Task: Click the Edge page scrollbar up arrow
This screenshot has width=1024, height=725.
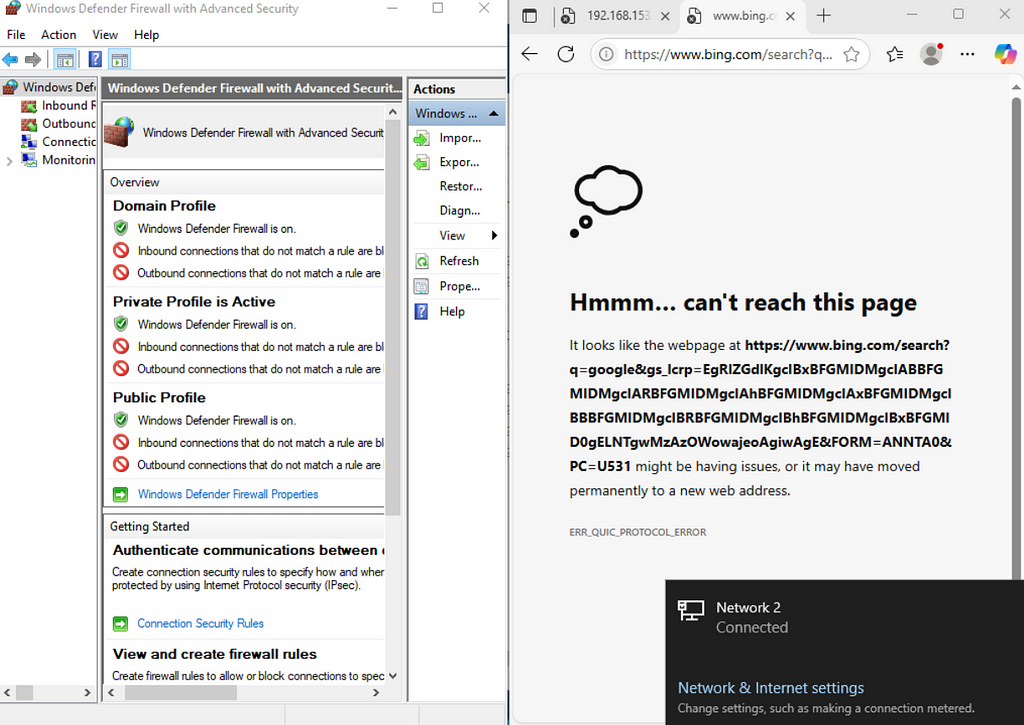Action: (x=1016, y=86)
